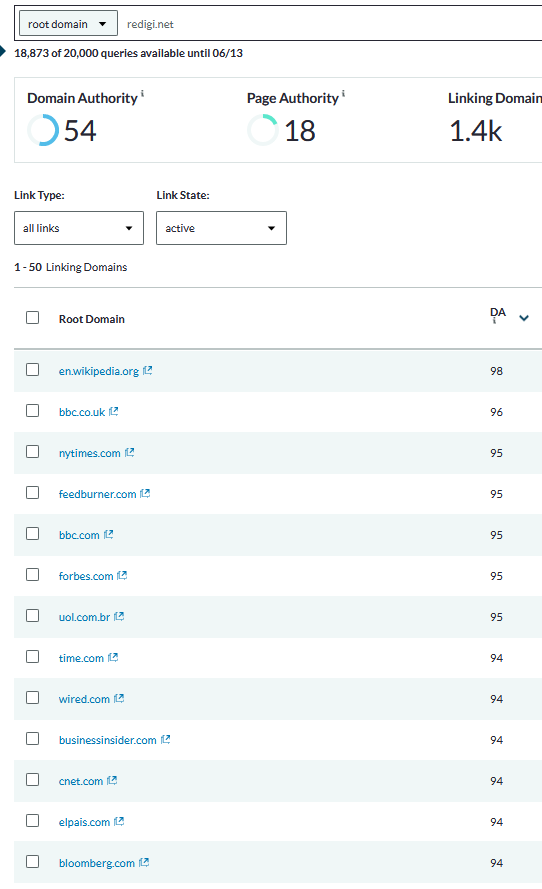This screenshot has height=889, width=542.
Task: Open external link icon beside businessinsider.com
Action: [x=166, y=739]
